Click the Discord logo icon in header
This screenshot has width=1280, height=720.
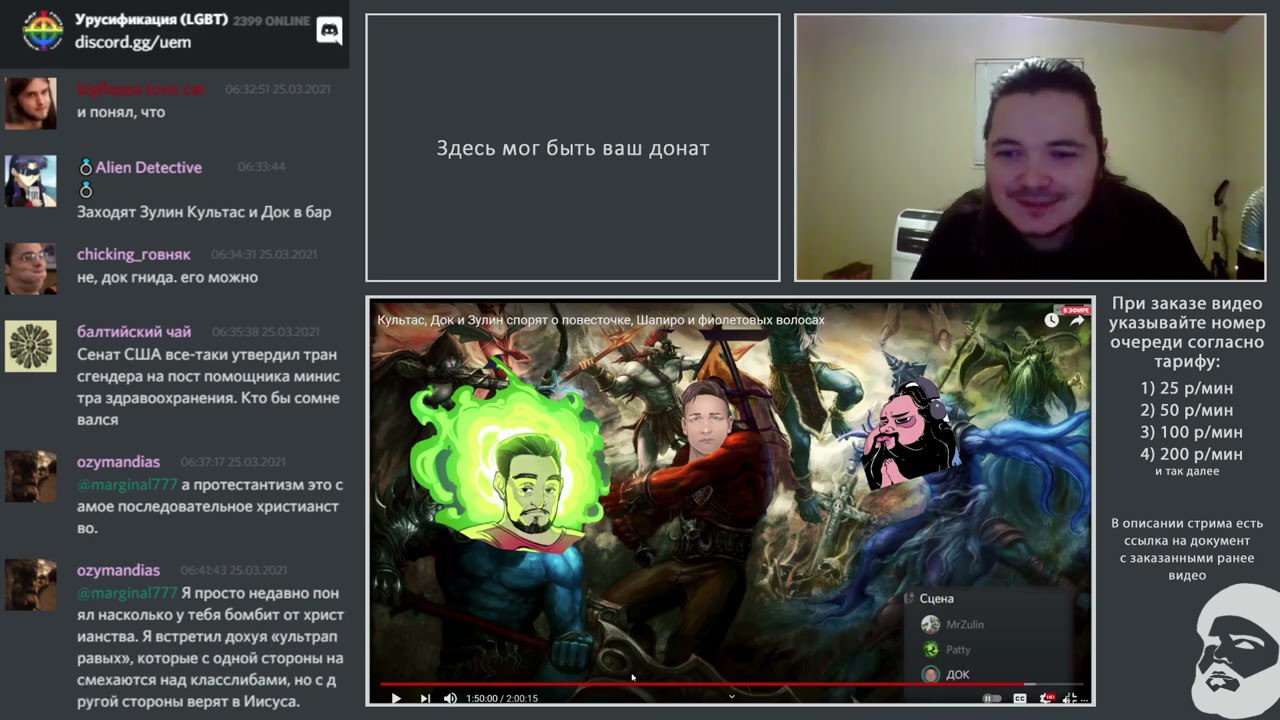329,31
